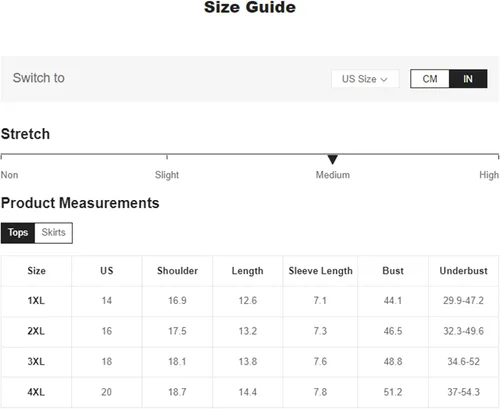This screenshot has height=409, width=500.
Task: Click the Length column header
Action: pos(247,271)
